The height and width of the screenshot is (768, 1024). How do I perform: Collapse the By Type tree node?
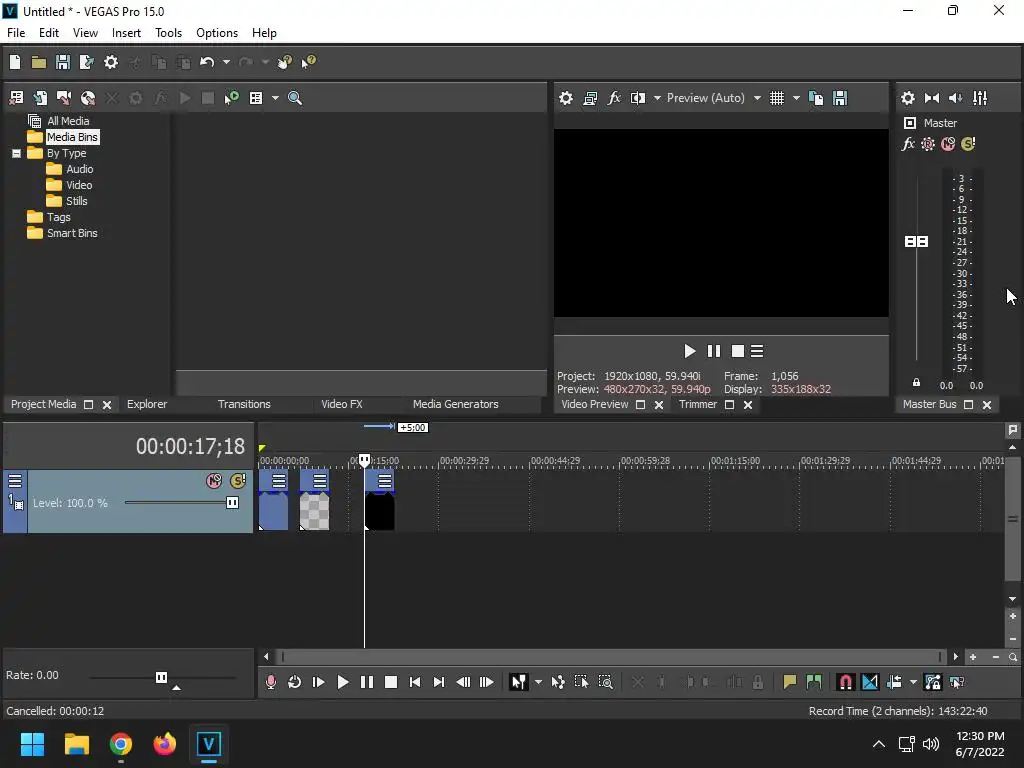click(x=16, y=153)
